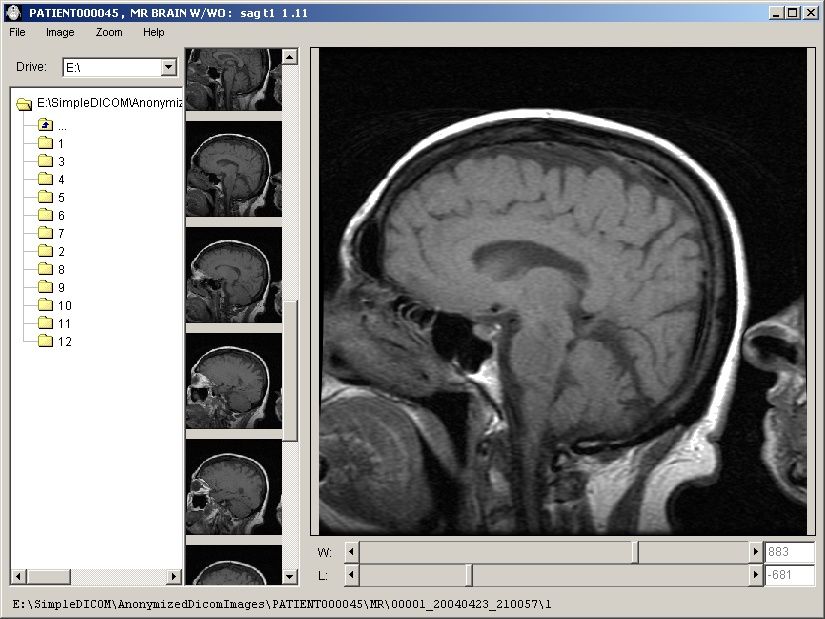Click the L value field showing -681

(x=789, y=575)
